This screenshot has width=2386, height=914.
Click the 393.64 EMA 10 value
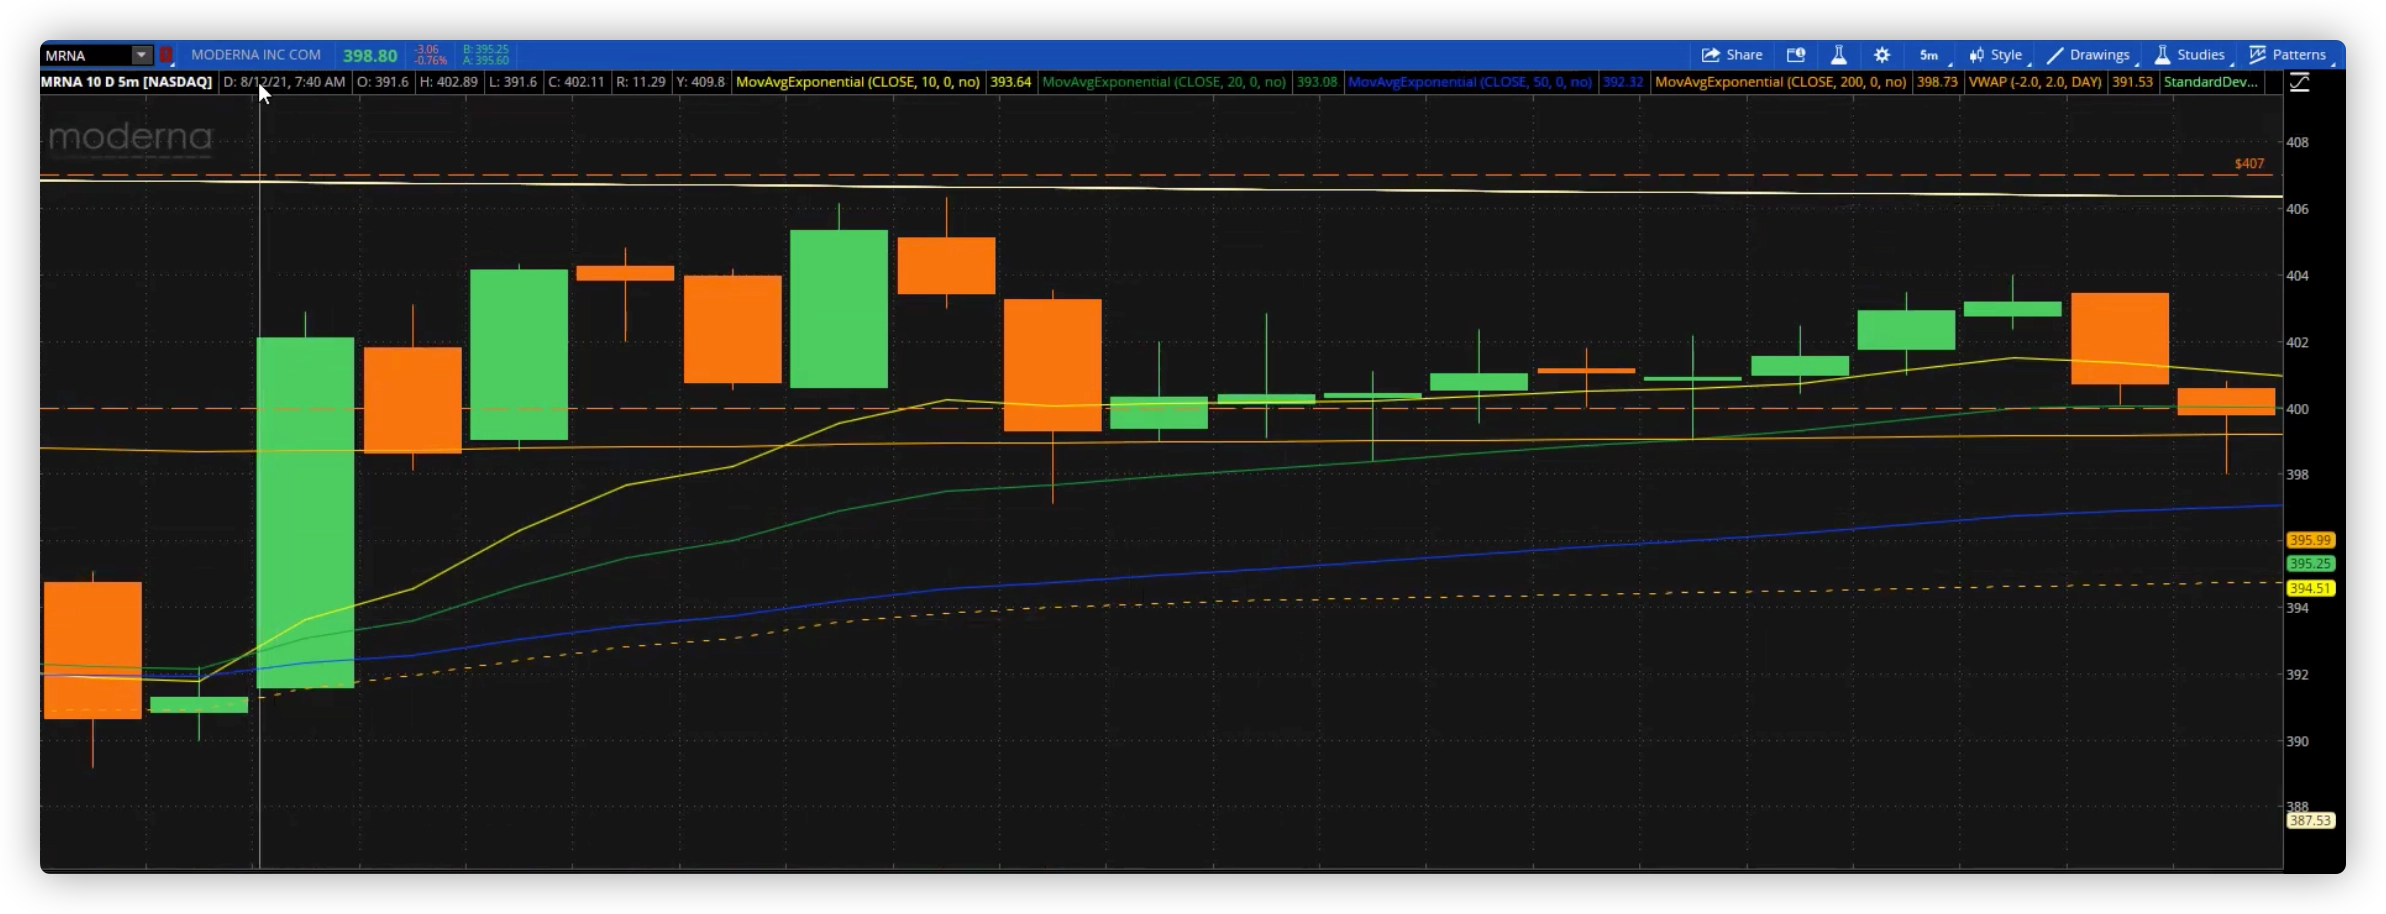point(1011,82)
